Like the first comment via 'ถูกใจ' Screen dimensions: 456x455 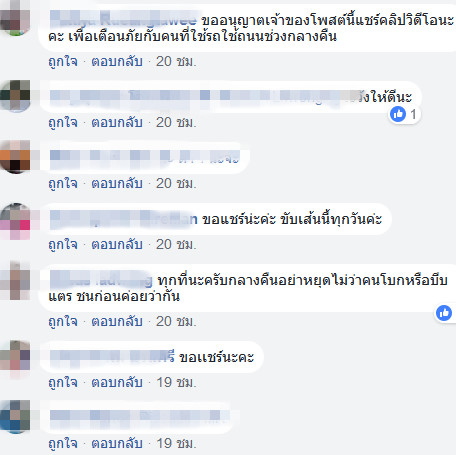pyautogui.click(x=63, y=62)
